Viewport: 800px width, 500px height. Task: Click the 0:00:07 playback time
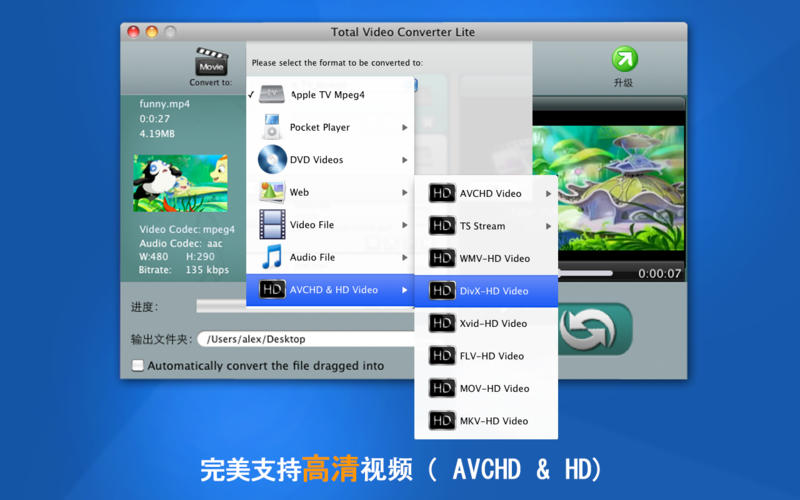[x=659, y=273]
